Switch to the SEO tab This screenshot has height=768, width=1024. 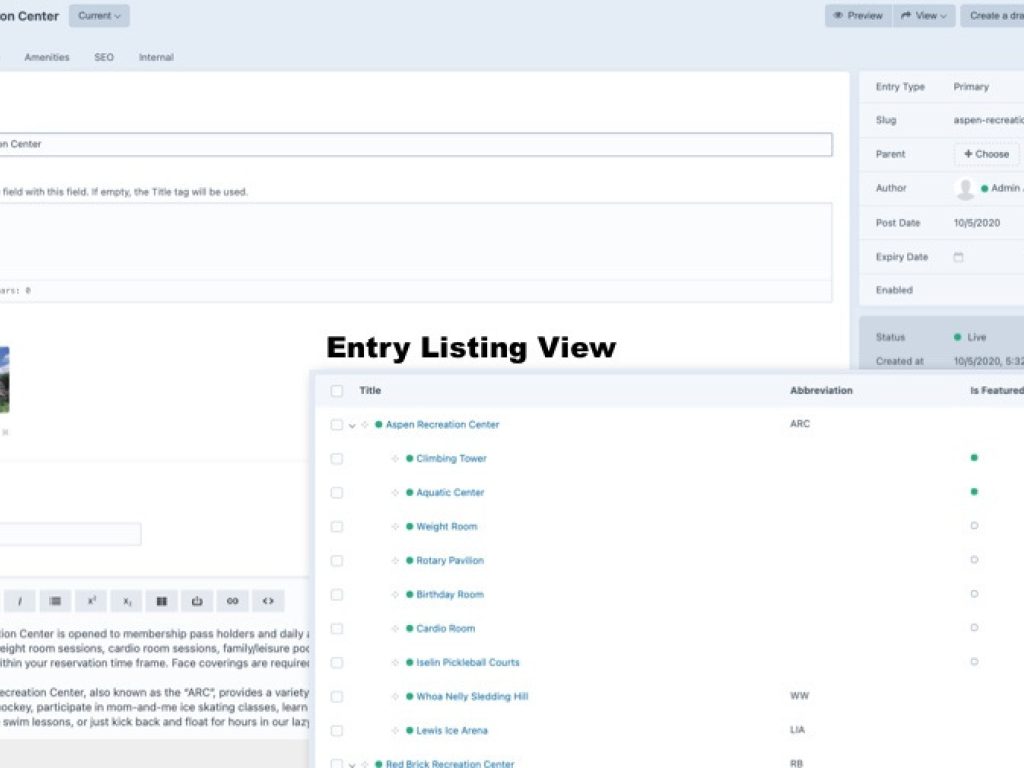[102, 57]
